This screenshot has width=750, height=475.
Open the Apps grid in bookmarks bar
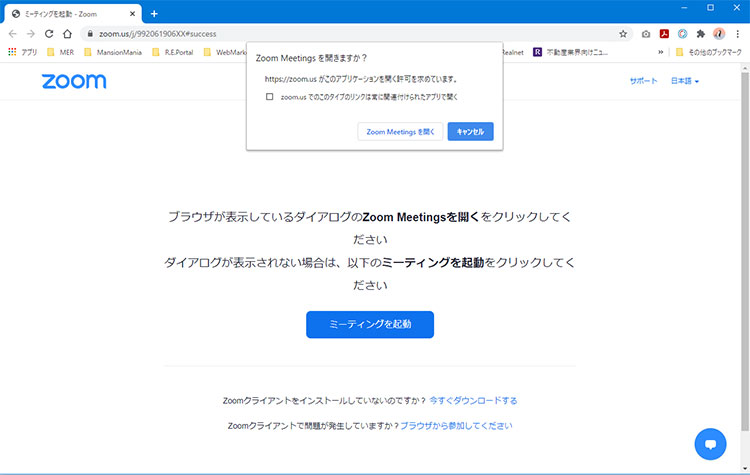(x=22, y=52)
